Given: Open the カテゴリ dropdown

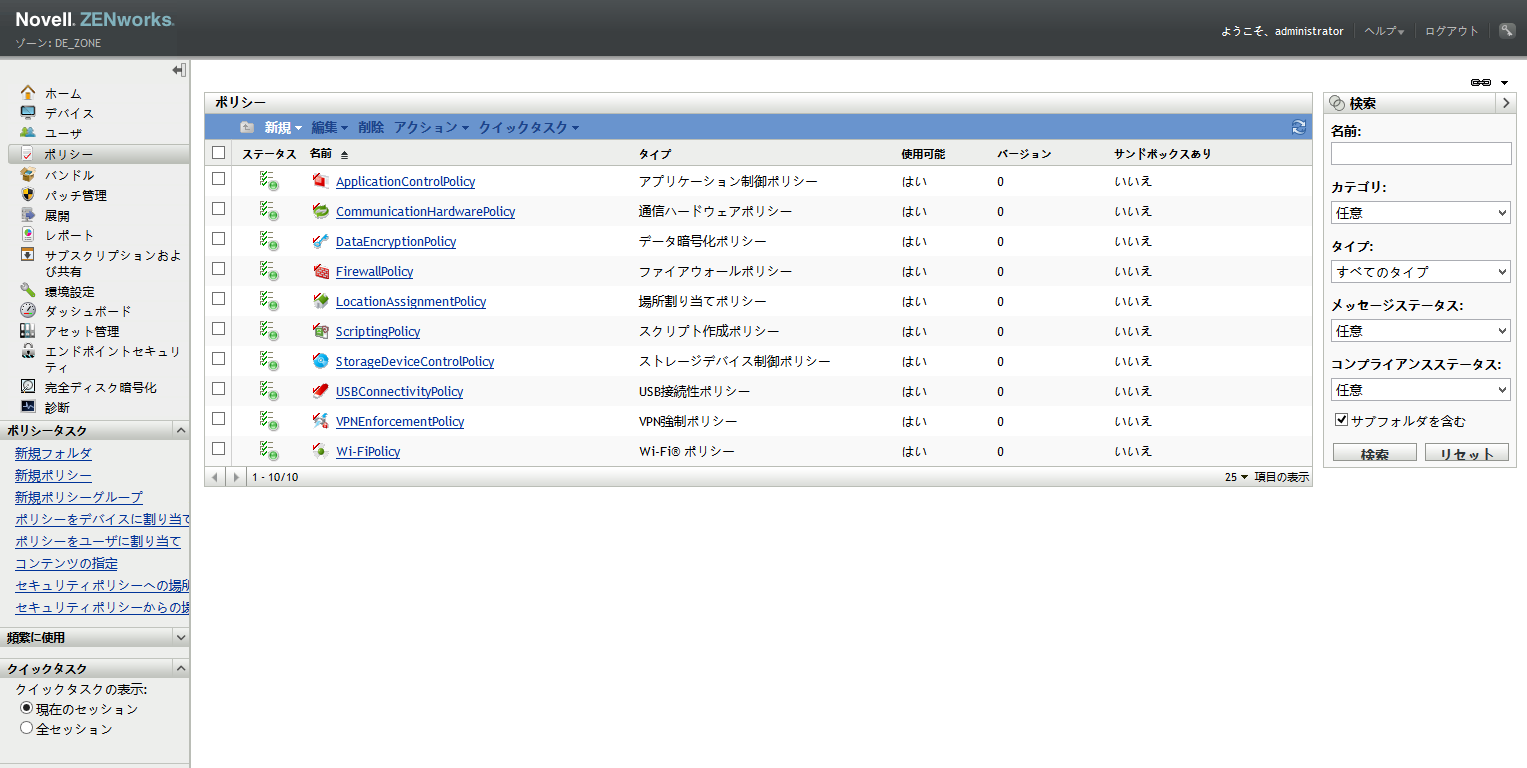Looking at the screenshot, I should tap(1421, 213).
